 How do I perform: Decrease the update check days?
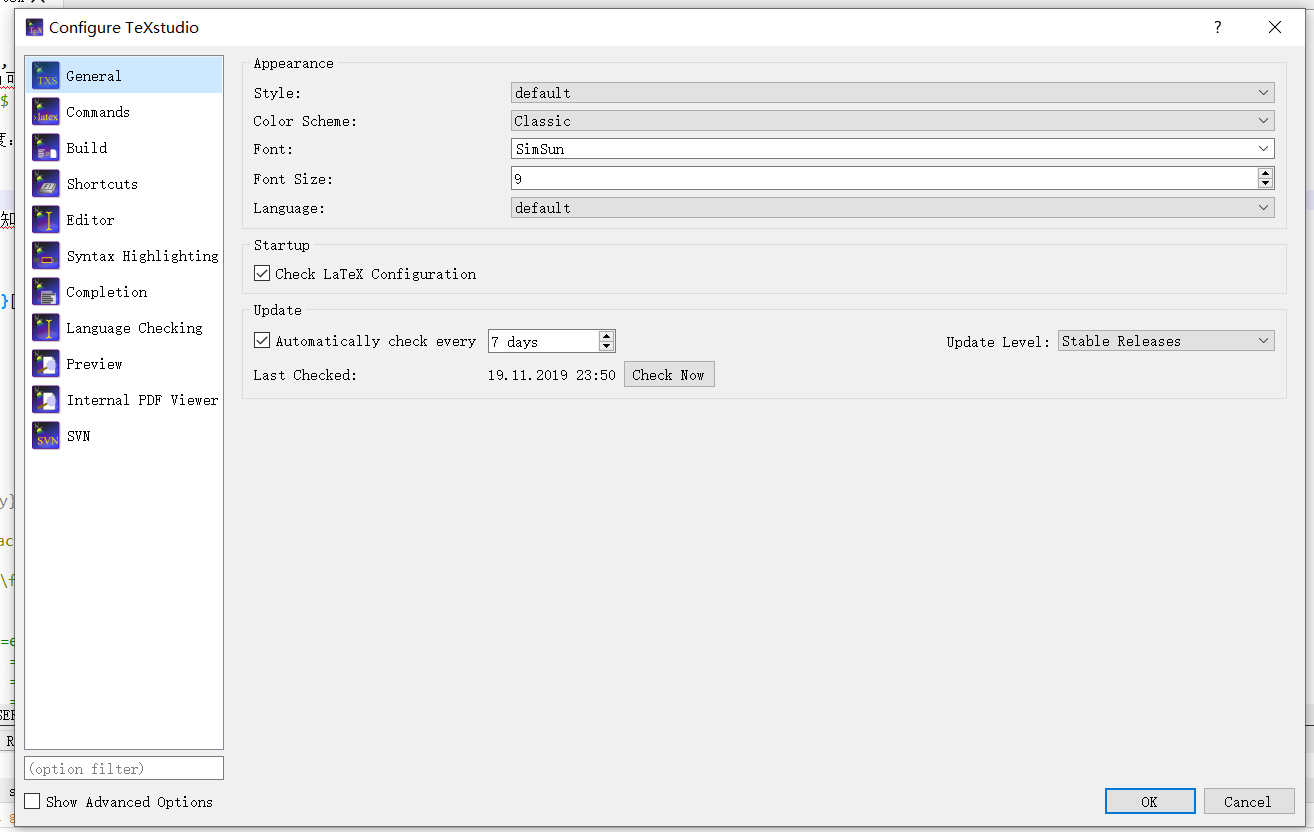click(x=607, y=346)
